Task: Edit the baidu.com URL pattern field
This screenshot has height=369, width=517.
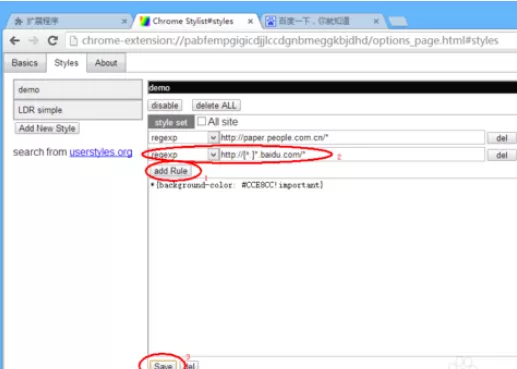Action: coord(352,155)
